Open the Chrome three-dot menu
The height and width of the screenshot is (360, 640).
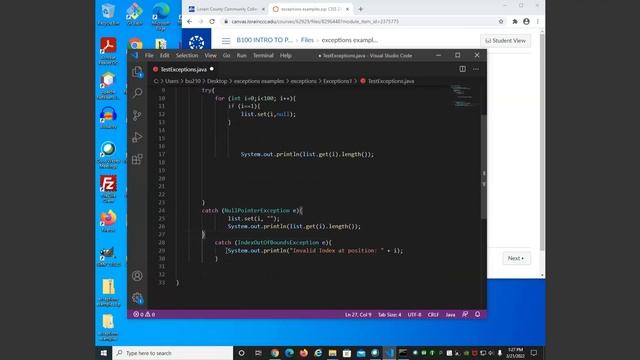click(538, 21)
